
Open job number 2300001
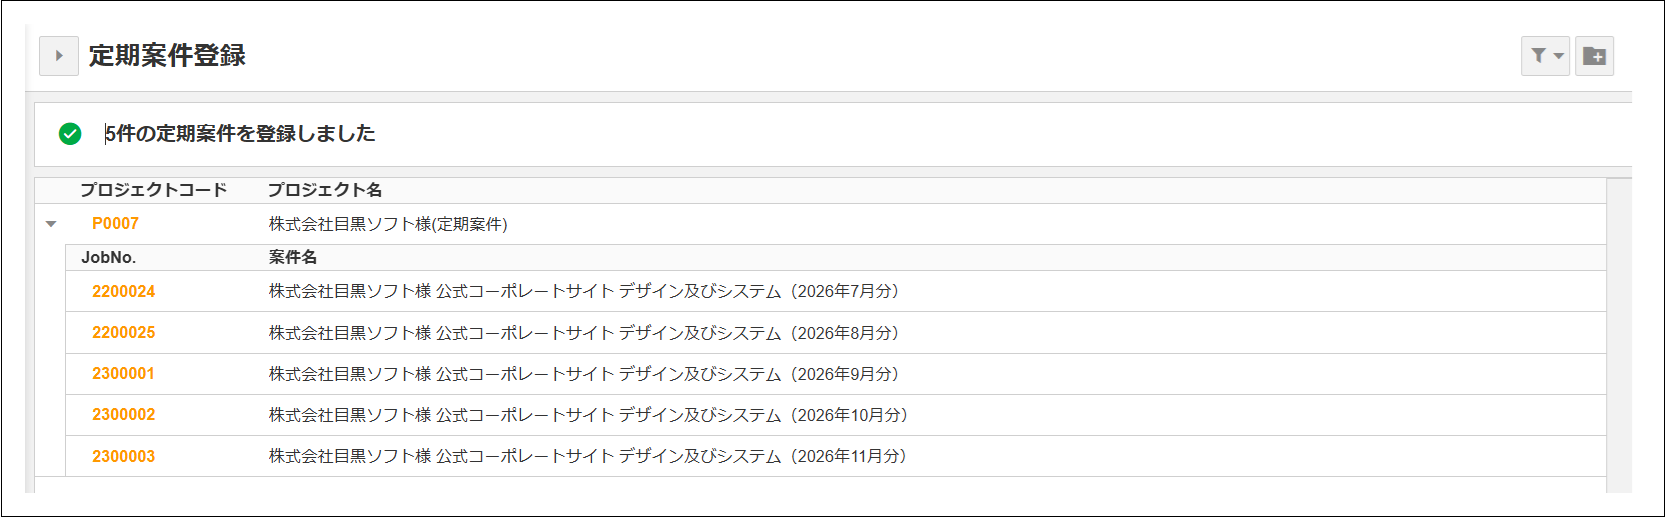point(123,374)
